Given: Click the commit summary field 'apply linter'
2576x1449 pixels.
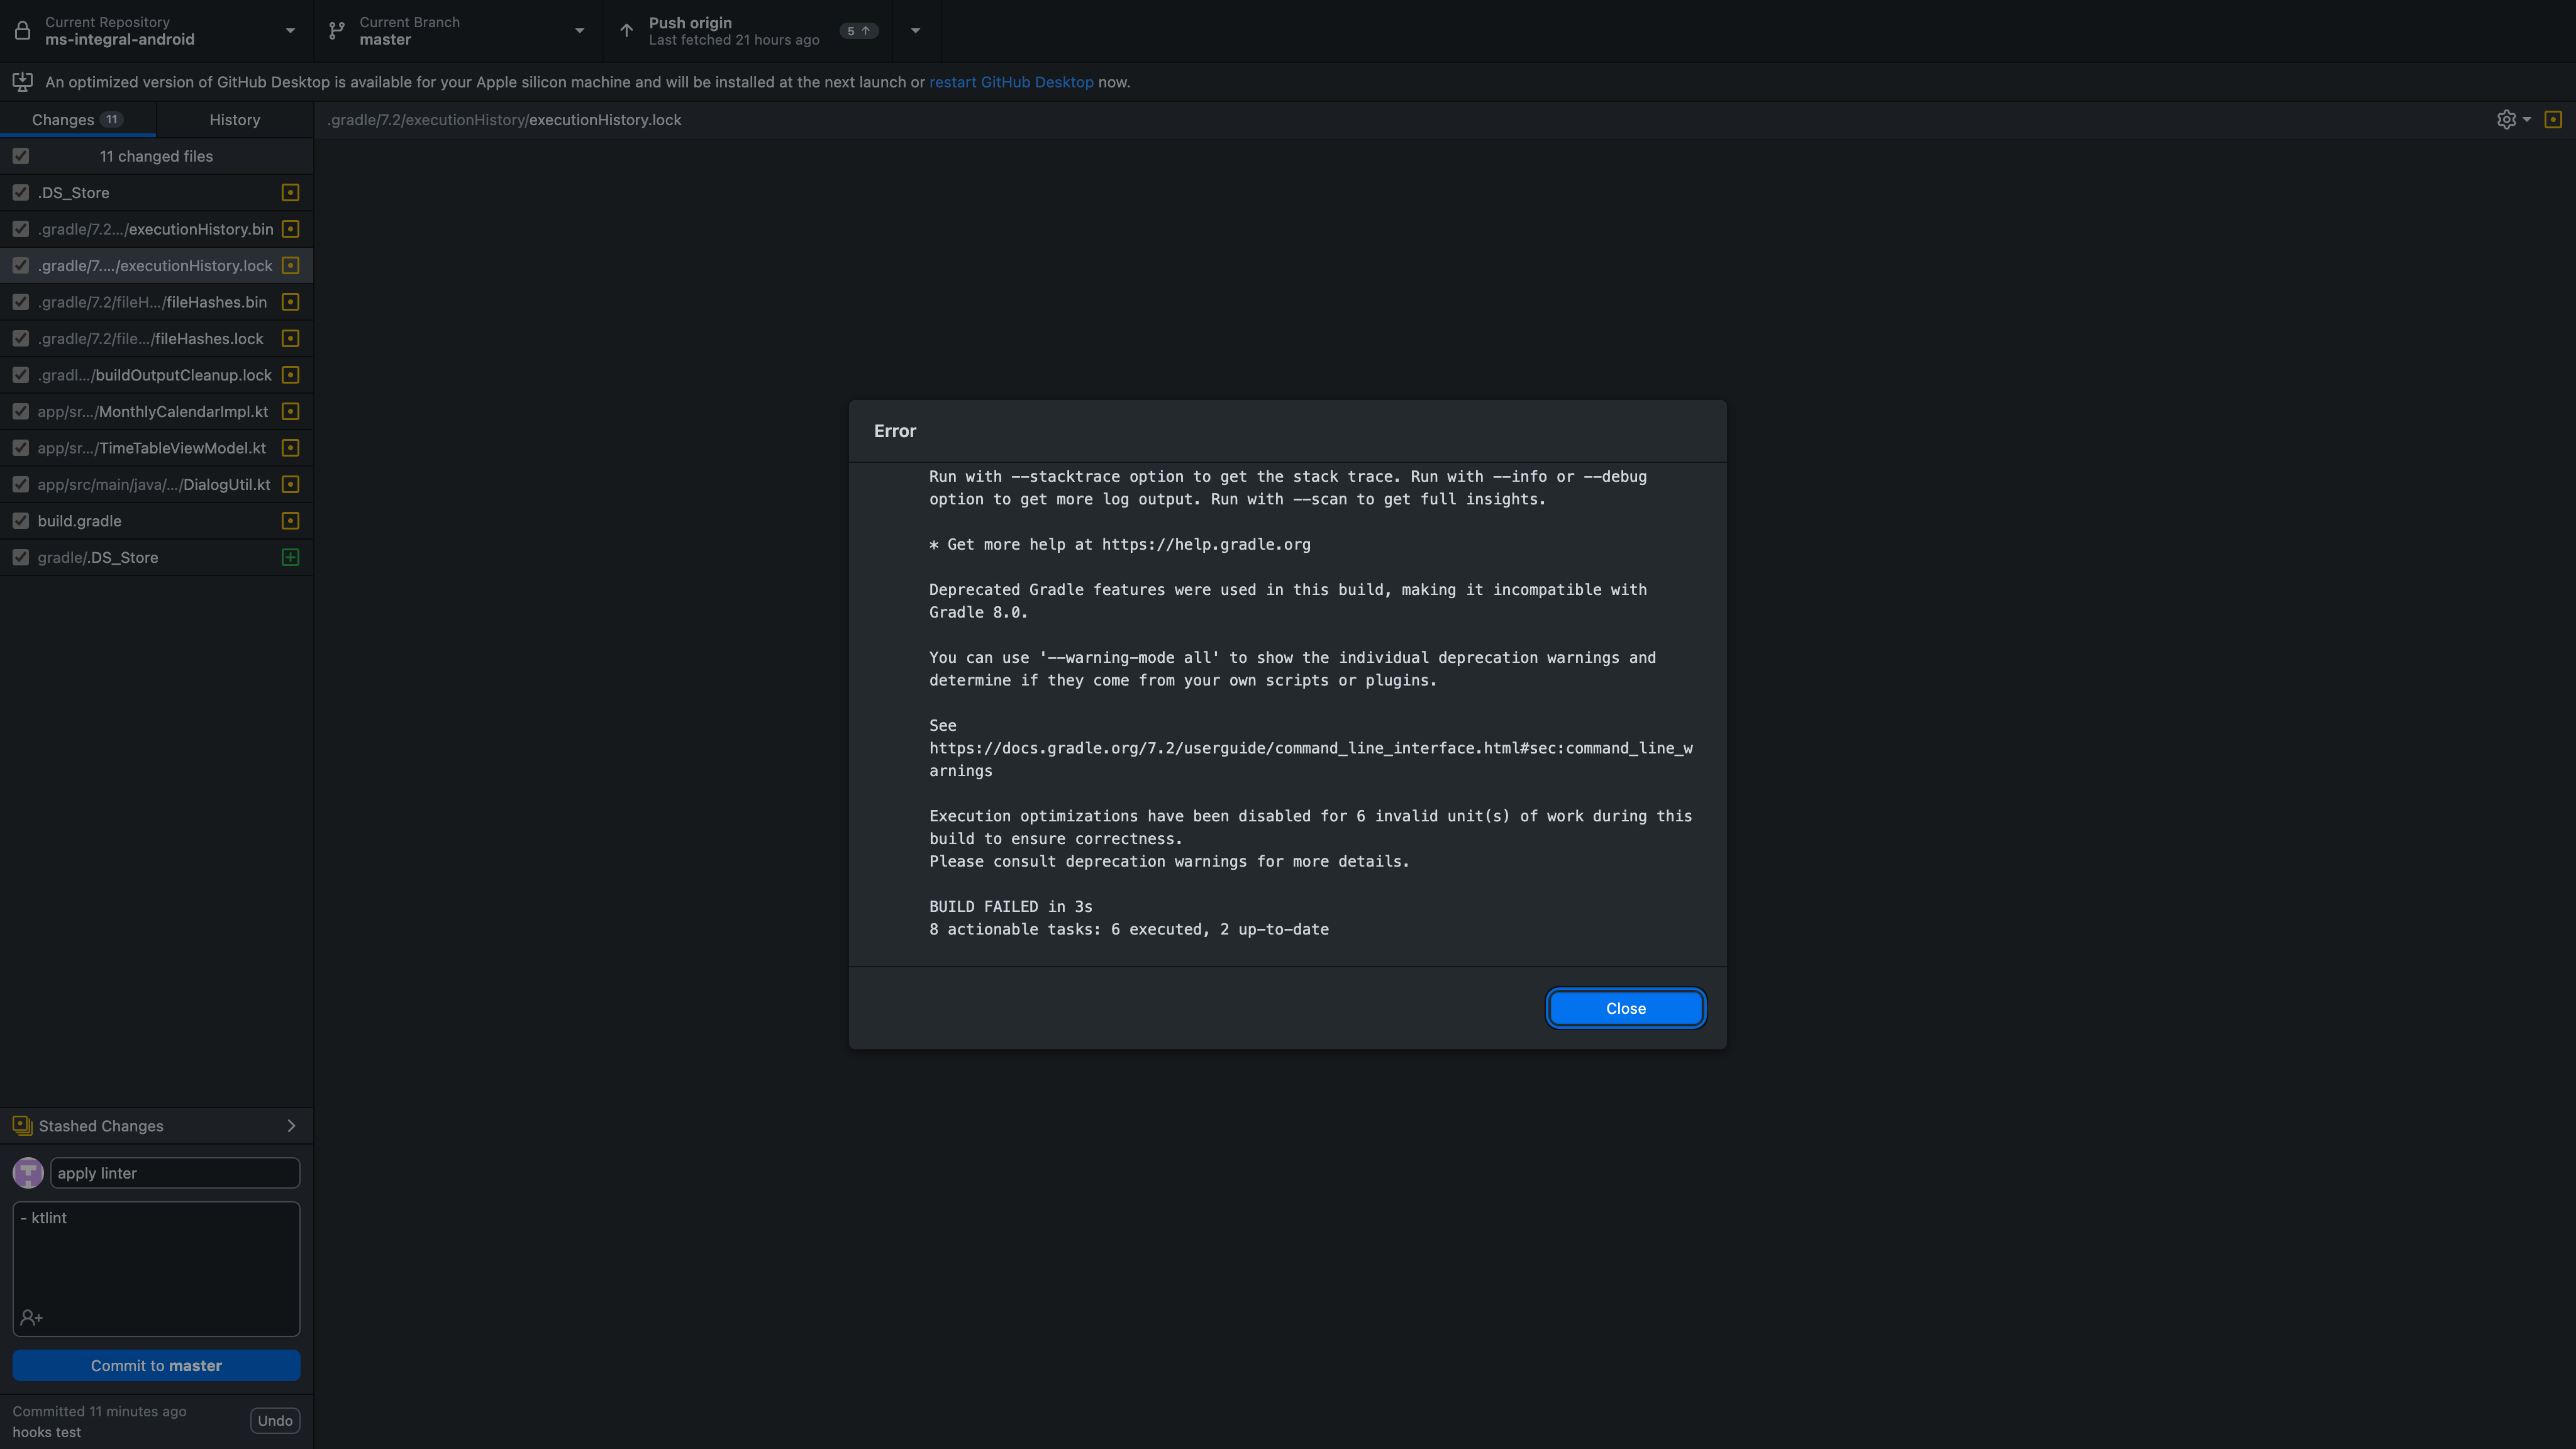Looking at the screenshot, I should click(x=175, y=1173).
